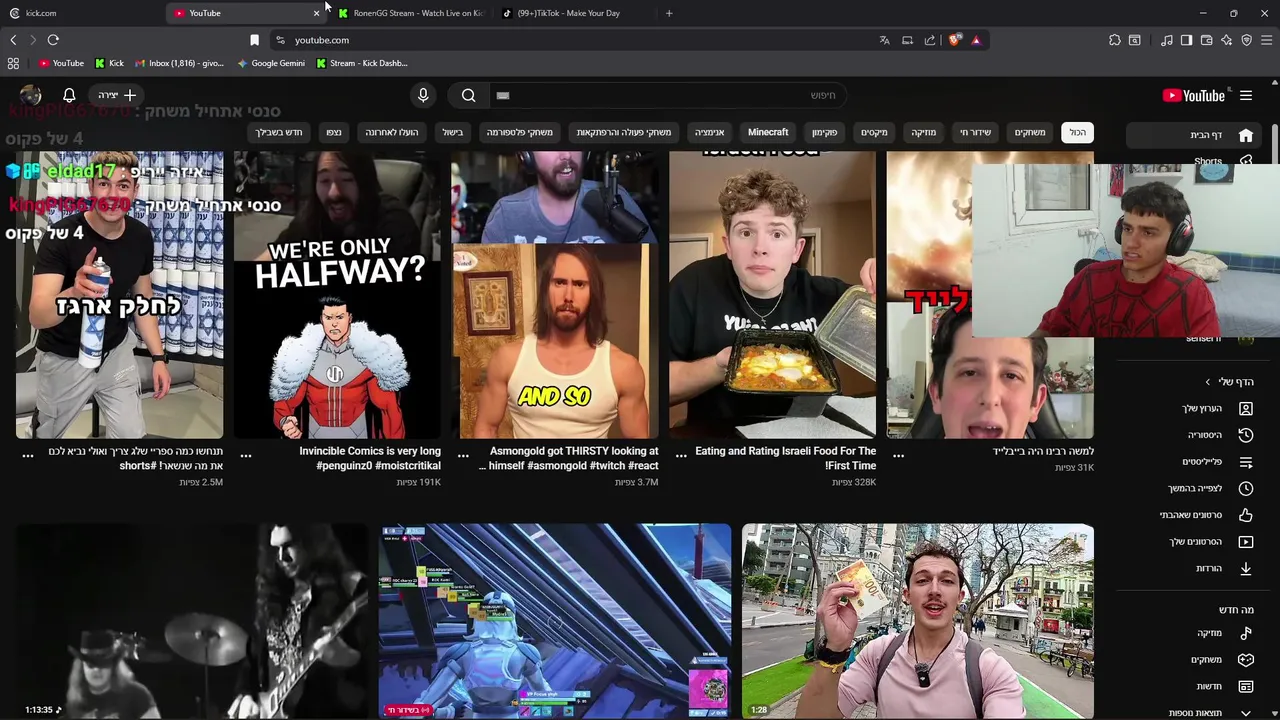This screenshot has width=1280, height=720.
Task: Open YouTube notifications bell
Action: [x=69, y=95]
